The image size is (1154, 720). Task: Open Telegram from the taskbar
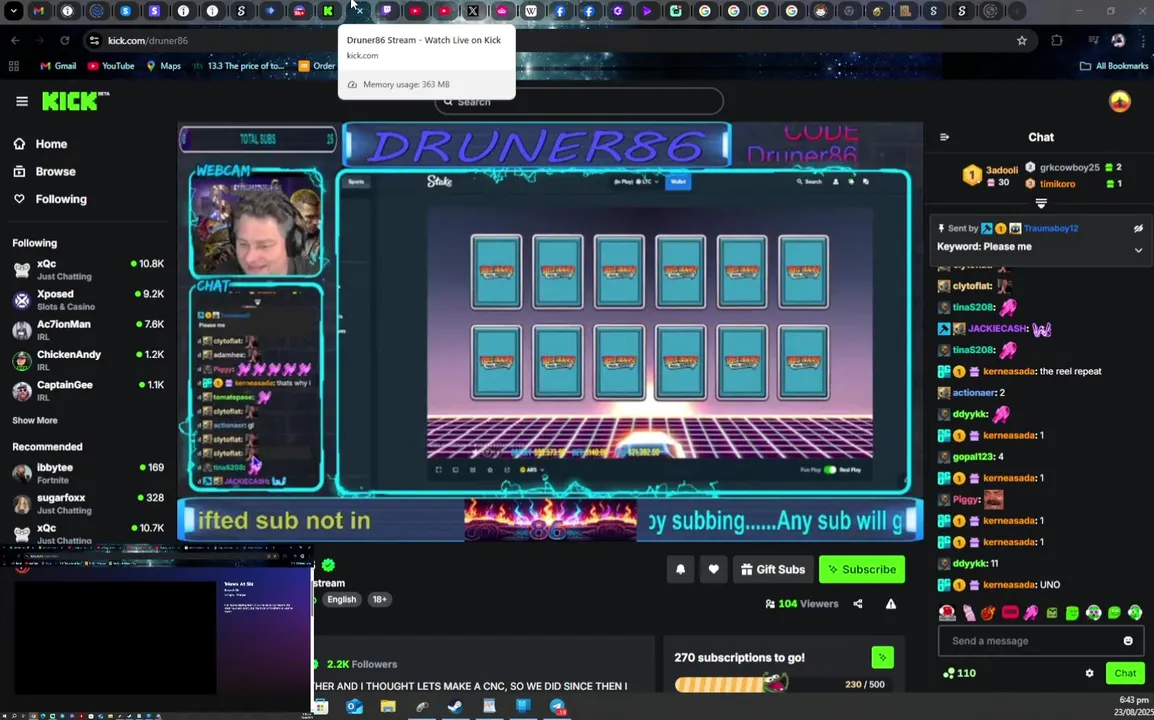[x=557, y=707]
